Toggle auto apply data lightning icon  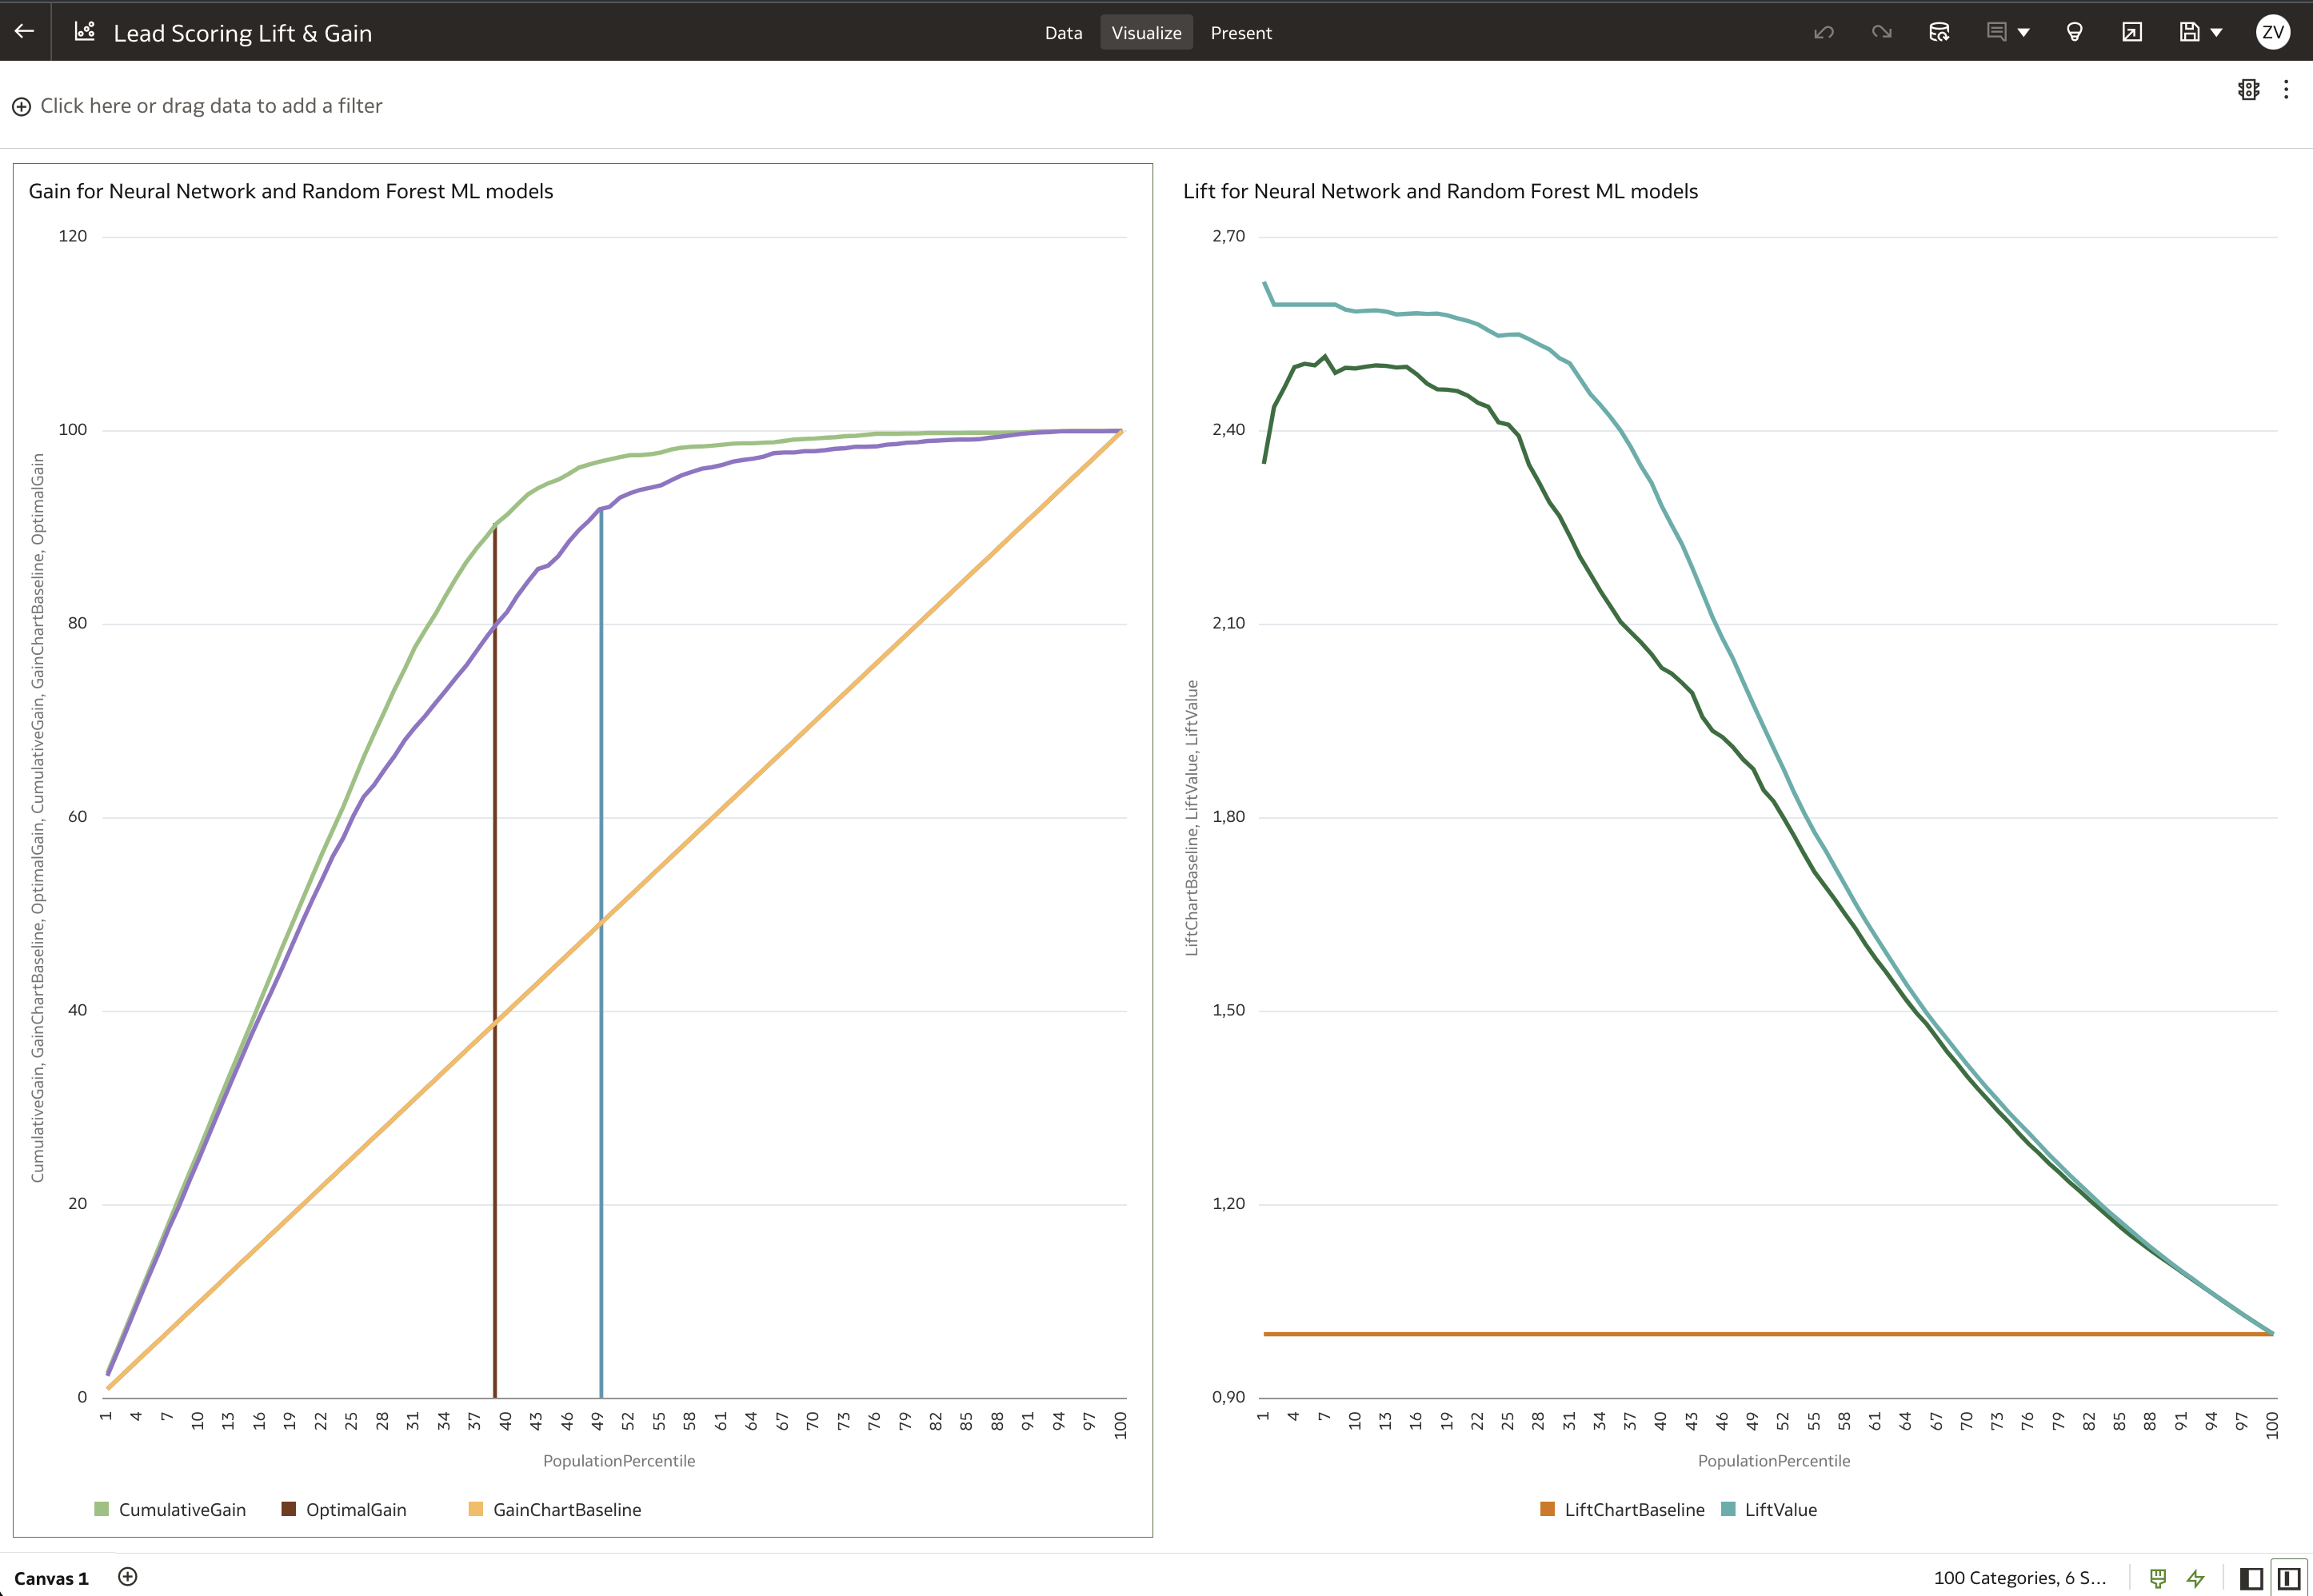tap(2195, 1578)
